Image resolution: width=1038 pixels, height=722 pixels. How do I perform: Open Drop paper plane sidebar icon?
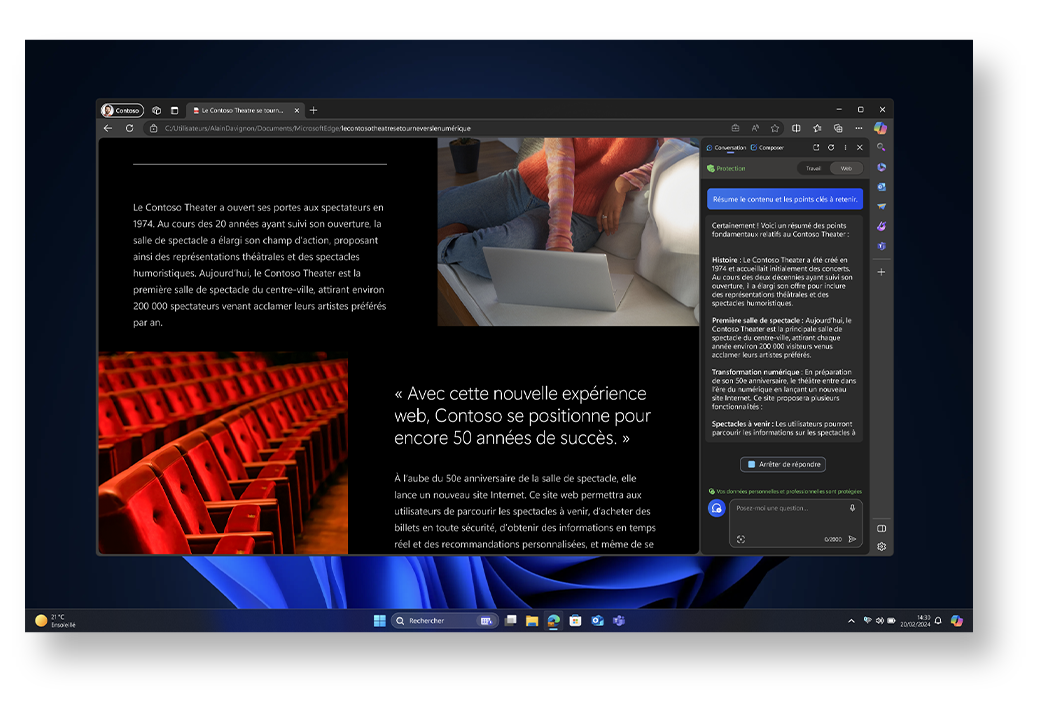click(881, 206)
